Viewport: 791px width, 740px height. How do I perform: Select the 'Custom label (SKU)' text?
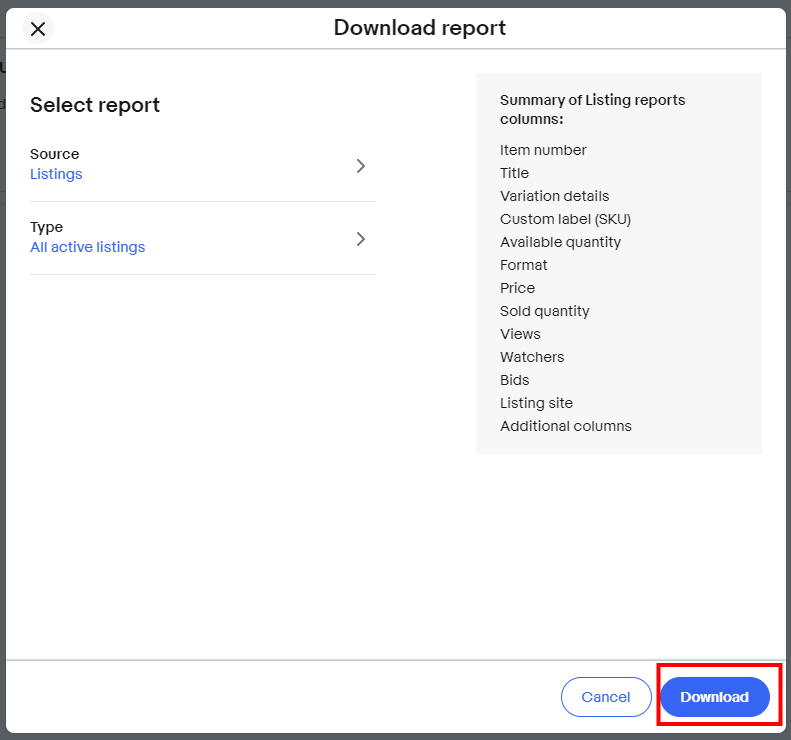coord(565,219)
